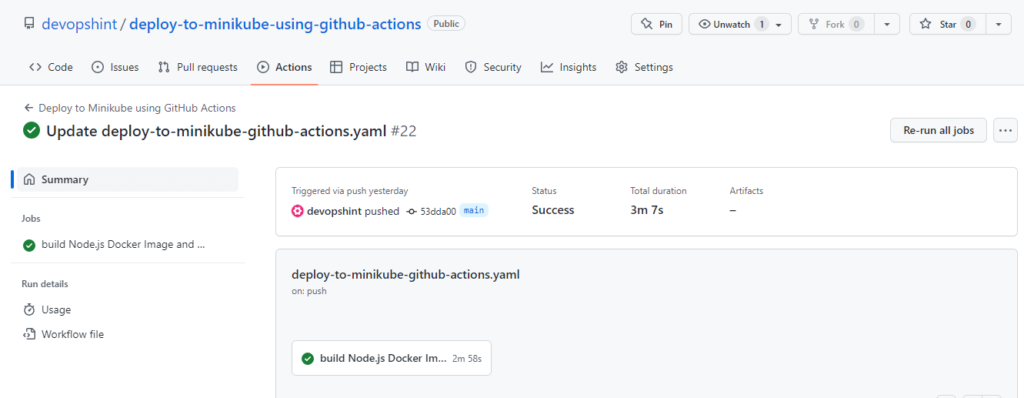The height and width of the screenshot is (398, 1024).
Task: Click the green success check beside run title
Action: pos(31,131)
